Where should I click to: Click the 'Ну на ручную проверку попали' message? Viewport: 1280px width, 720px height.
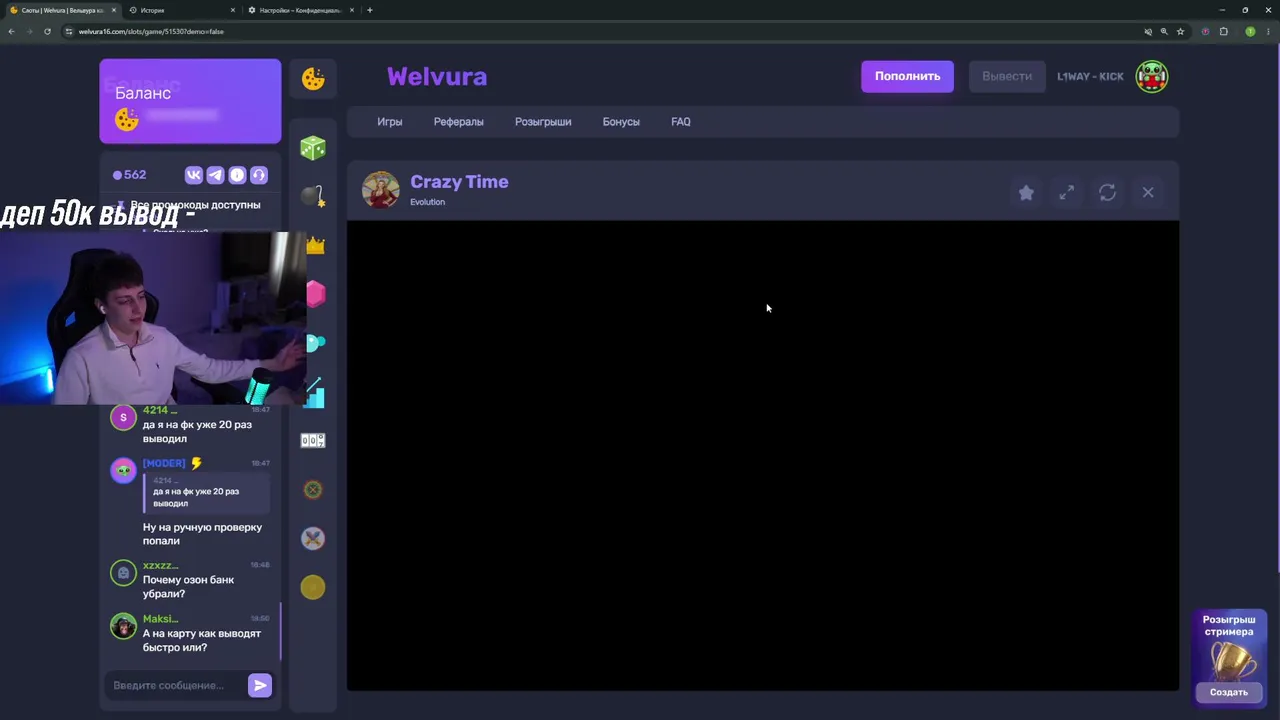pyautogui.click(x=203, y=534)
